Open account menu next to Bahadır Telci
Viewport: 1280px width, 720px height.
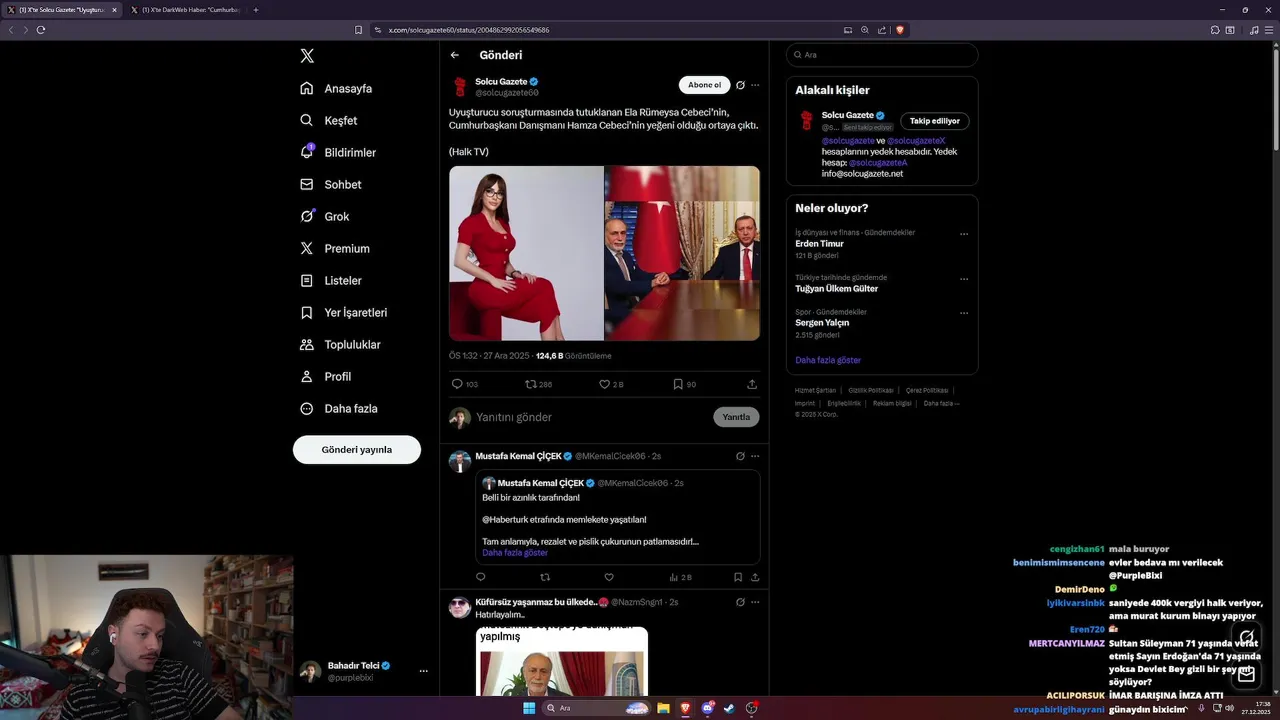(x=423, y=671)
